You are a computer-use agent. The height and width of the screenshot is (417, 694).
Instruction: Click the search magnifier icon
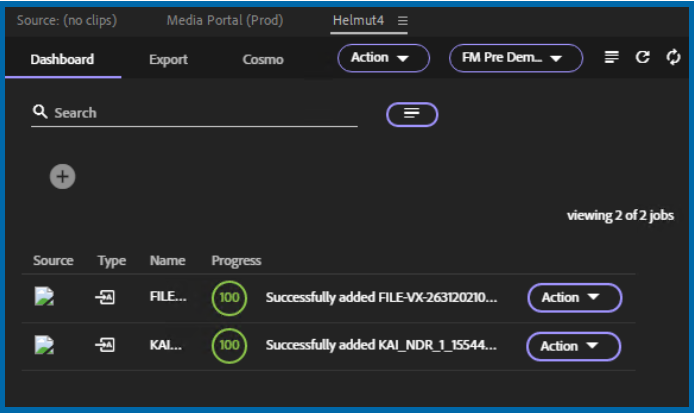pos(40,112)
